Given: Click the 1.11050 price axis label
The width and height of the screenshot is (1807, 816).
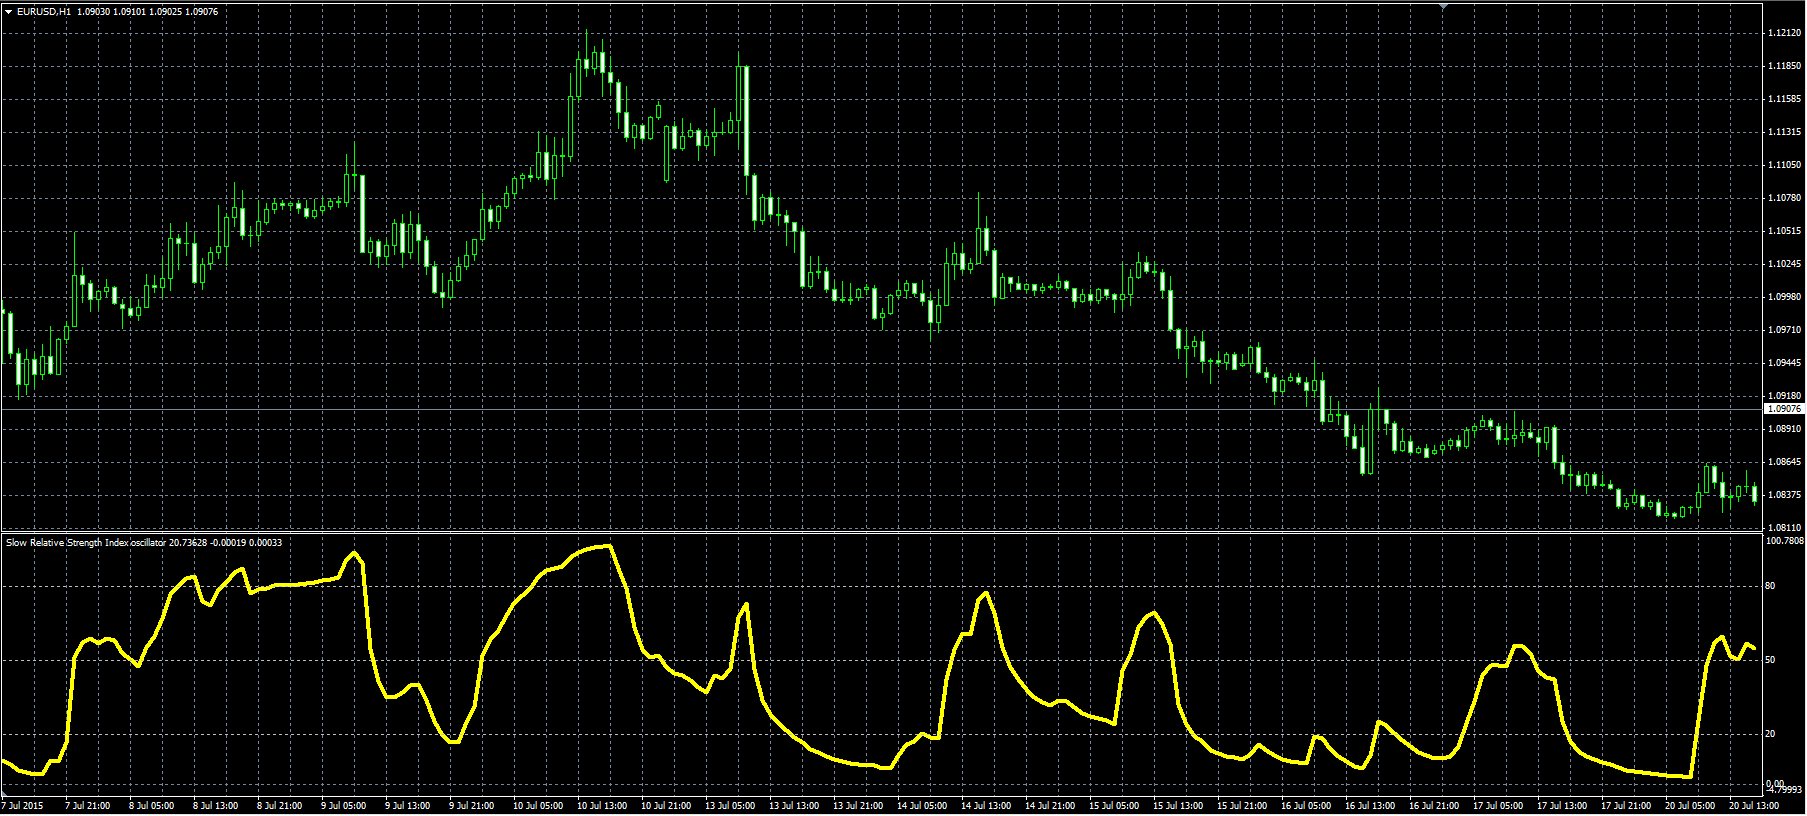Looking at the screenshot, I should point(1784,165).
